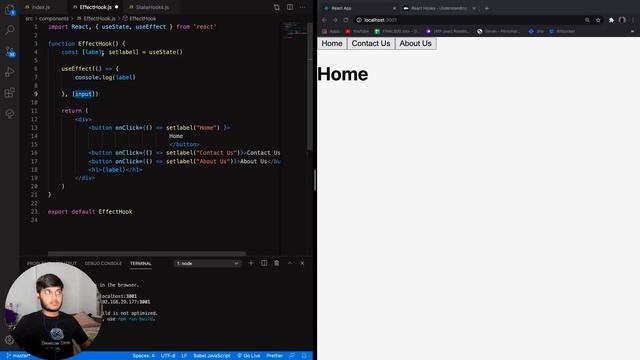Open the Source Control view
Viewport: 640px width, 360px height.
pos(10,51)
